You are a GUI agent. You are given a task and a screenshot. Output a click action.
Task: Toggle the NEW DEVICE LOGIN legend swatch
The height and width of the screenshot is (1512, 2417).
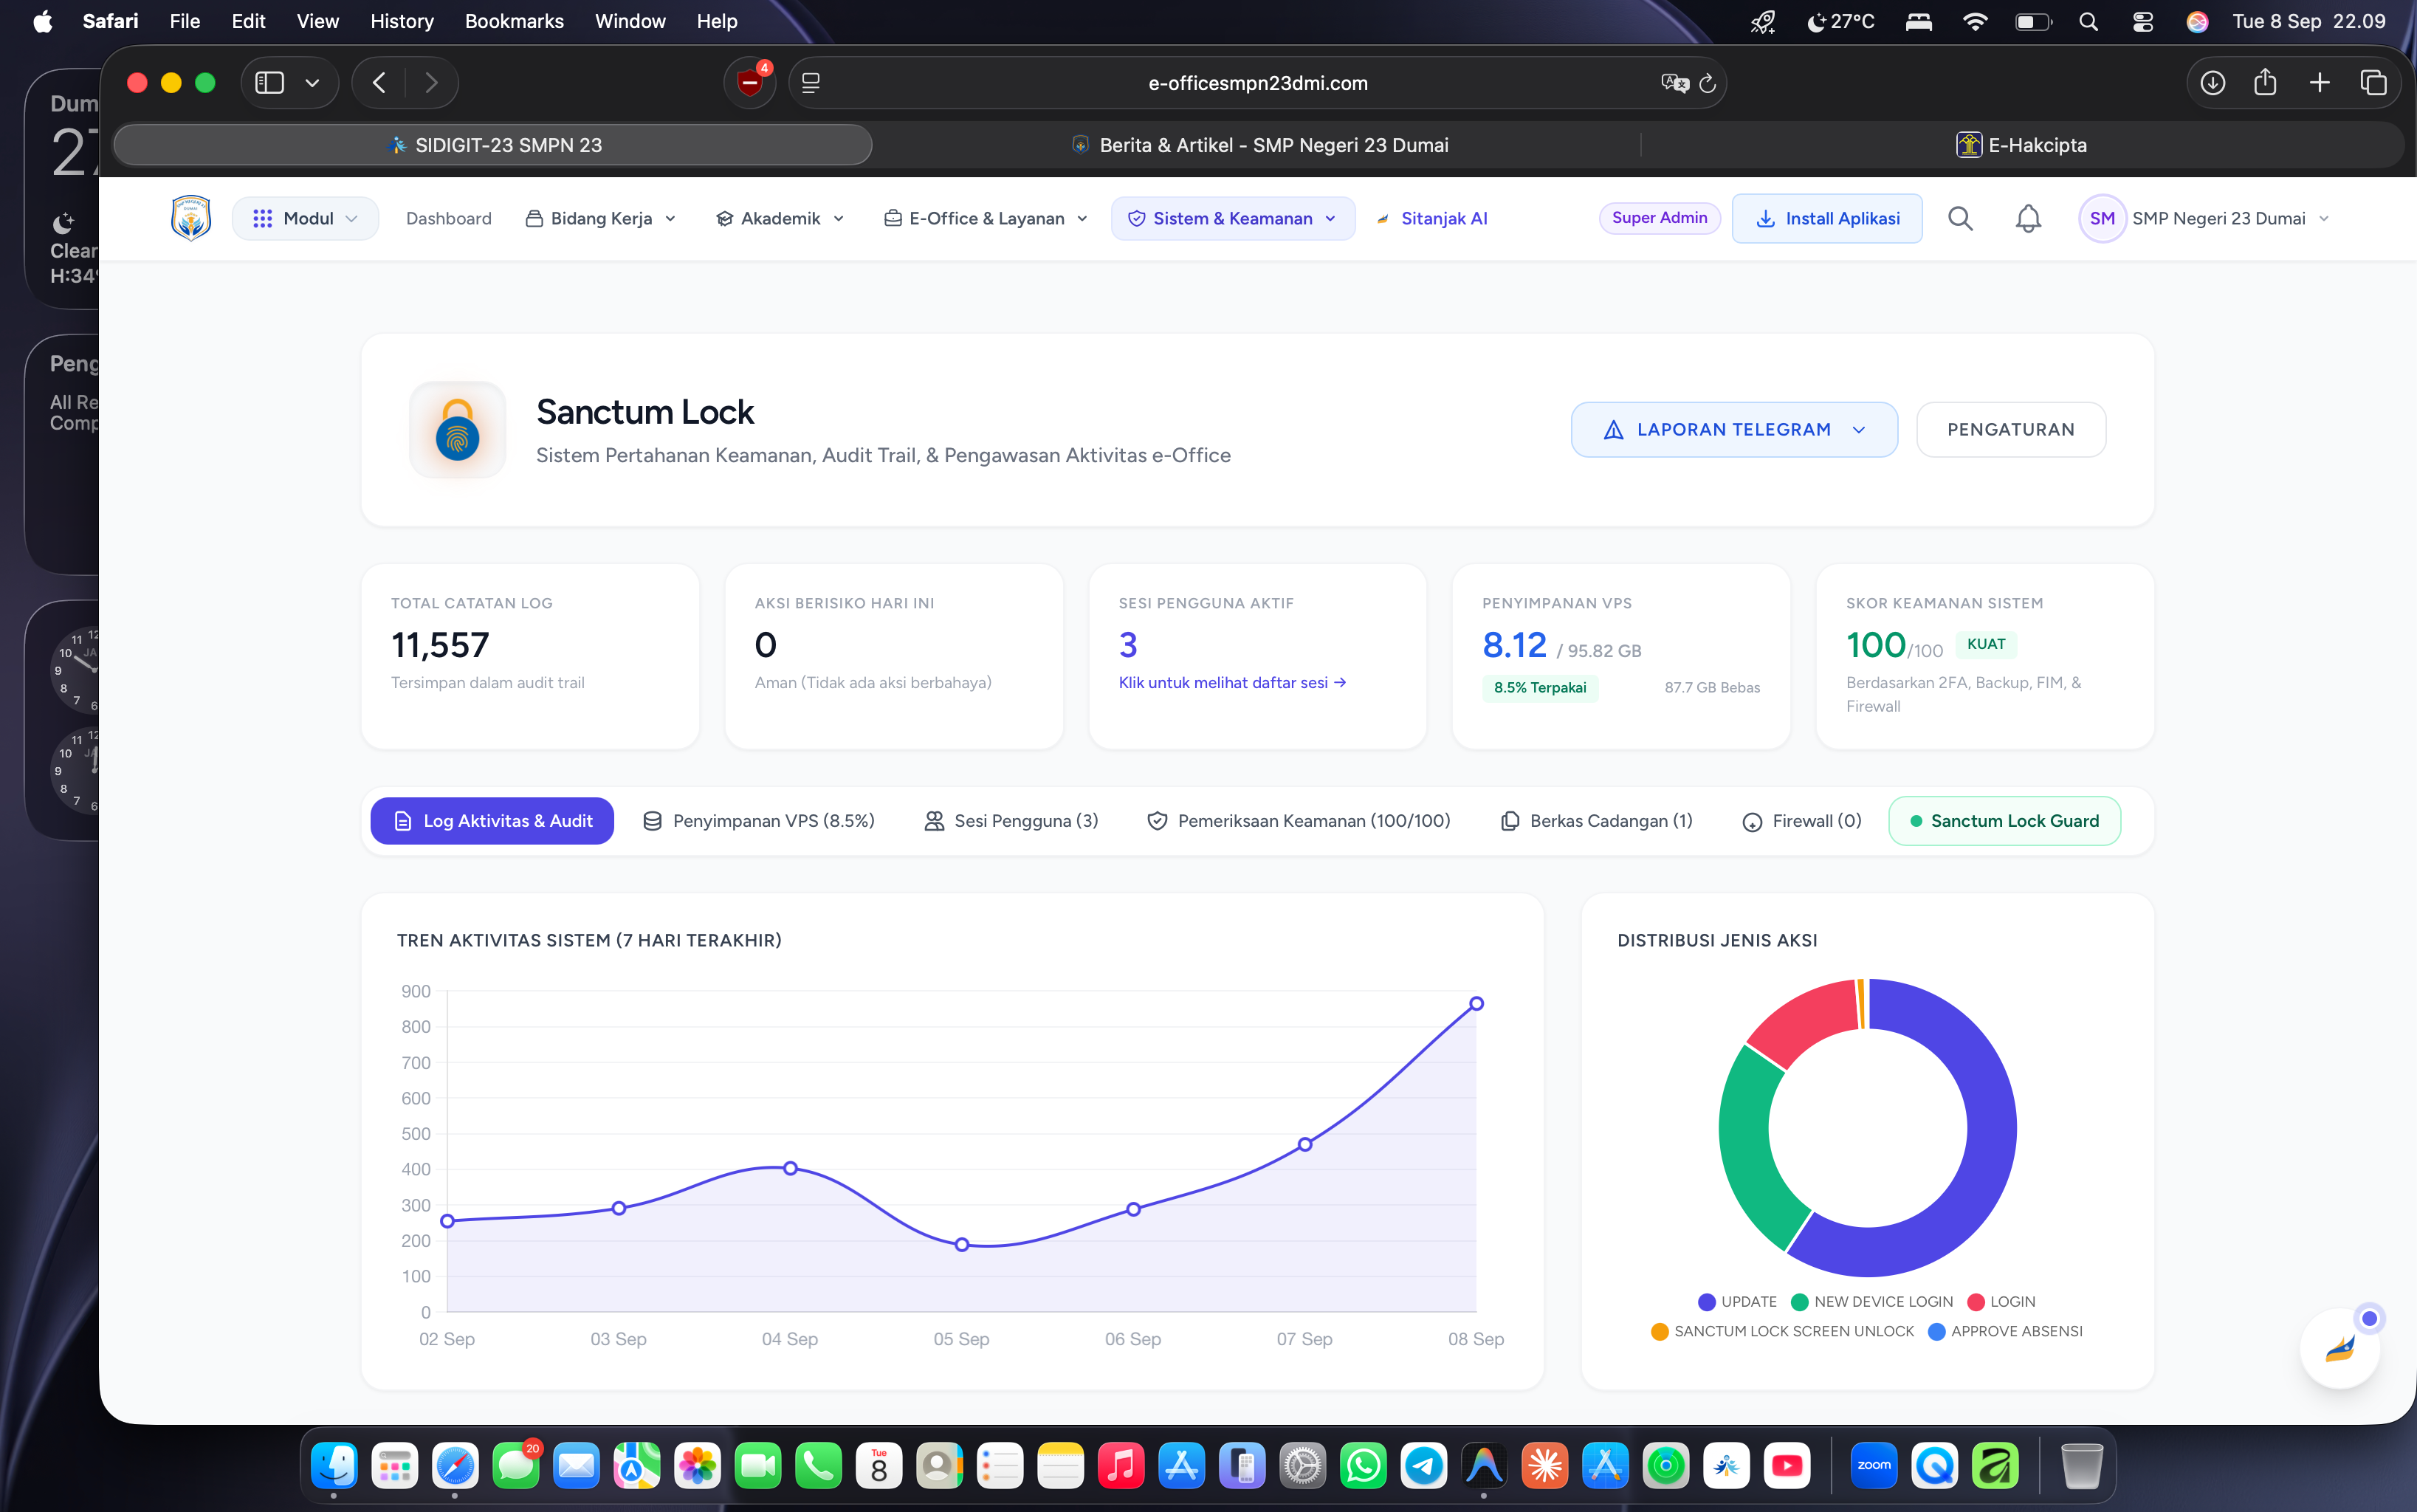[1800, 1301]
